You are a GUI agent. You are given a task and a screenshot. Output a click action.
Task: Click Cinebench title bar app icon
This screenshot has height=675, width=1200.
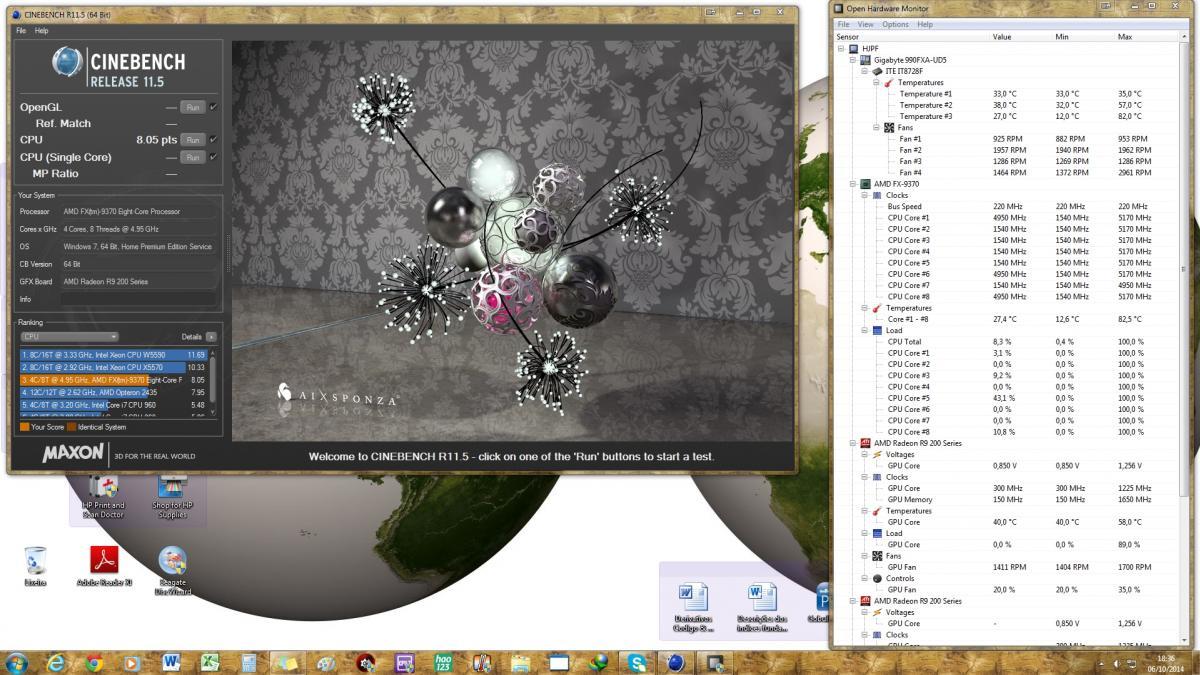coord(16,14)
